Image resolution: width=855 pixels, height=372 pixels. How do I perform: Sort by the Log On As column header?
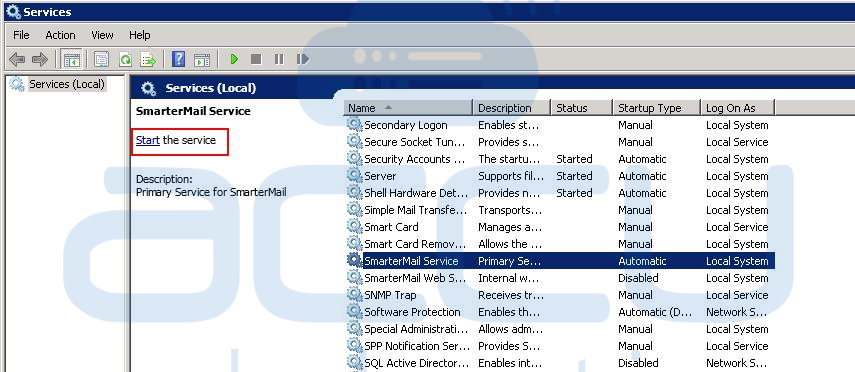pos(737,108)
